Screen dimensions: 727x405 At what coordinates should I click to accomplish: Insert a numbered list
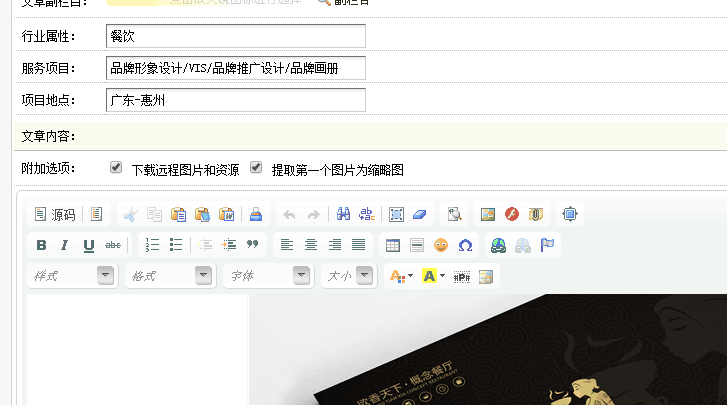152,245
